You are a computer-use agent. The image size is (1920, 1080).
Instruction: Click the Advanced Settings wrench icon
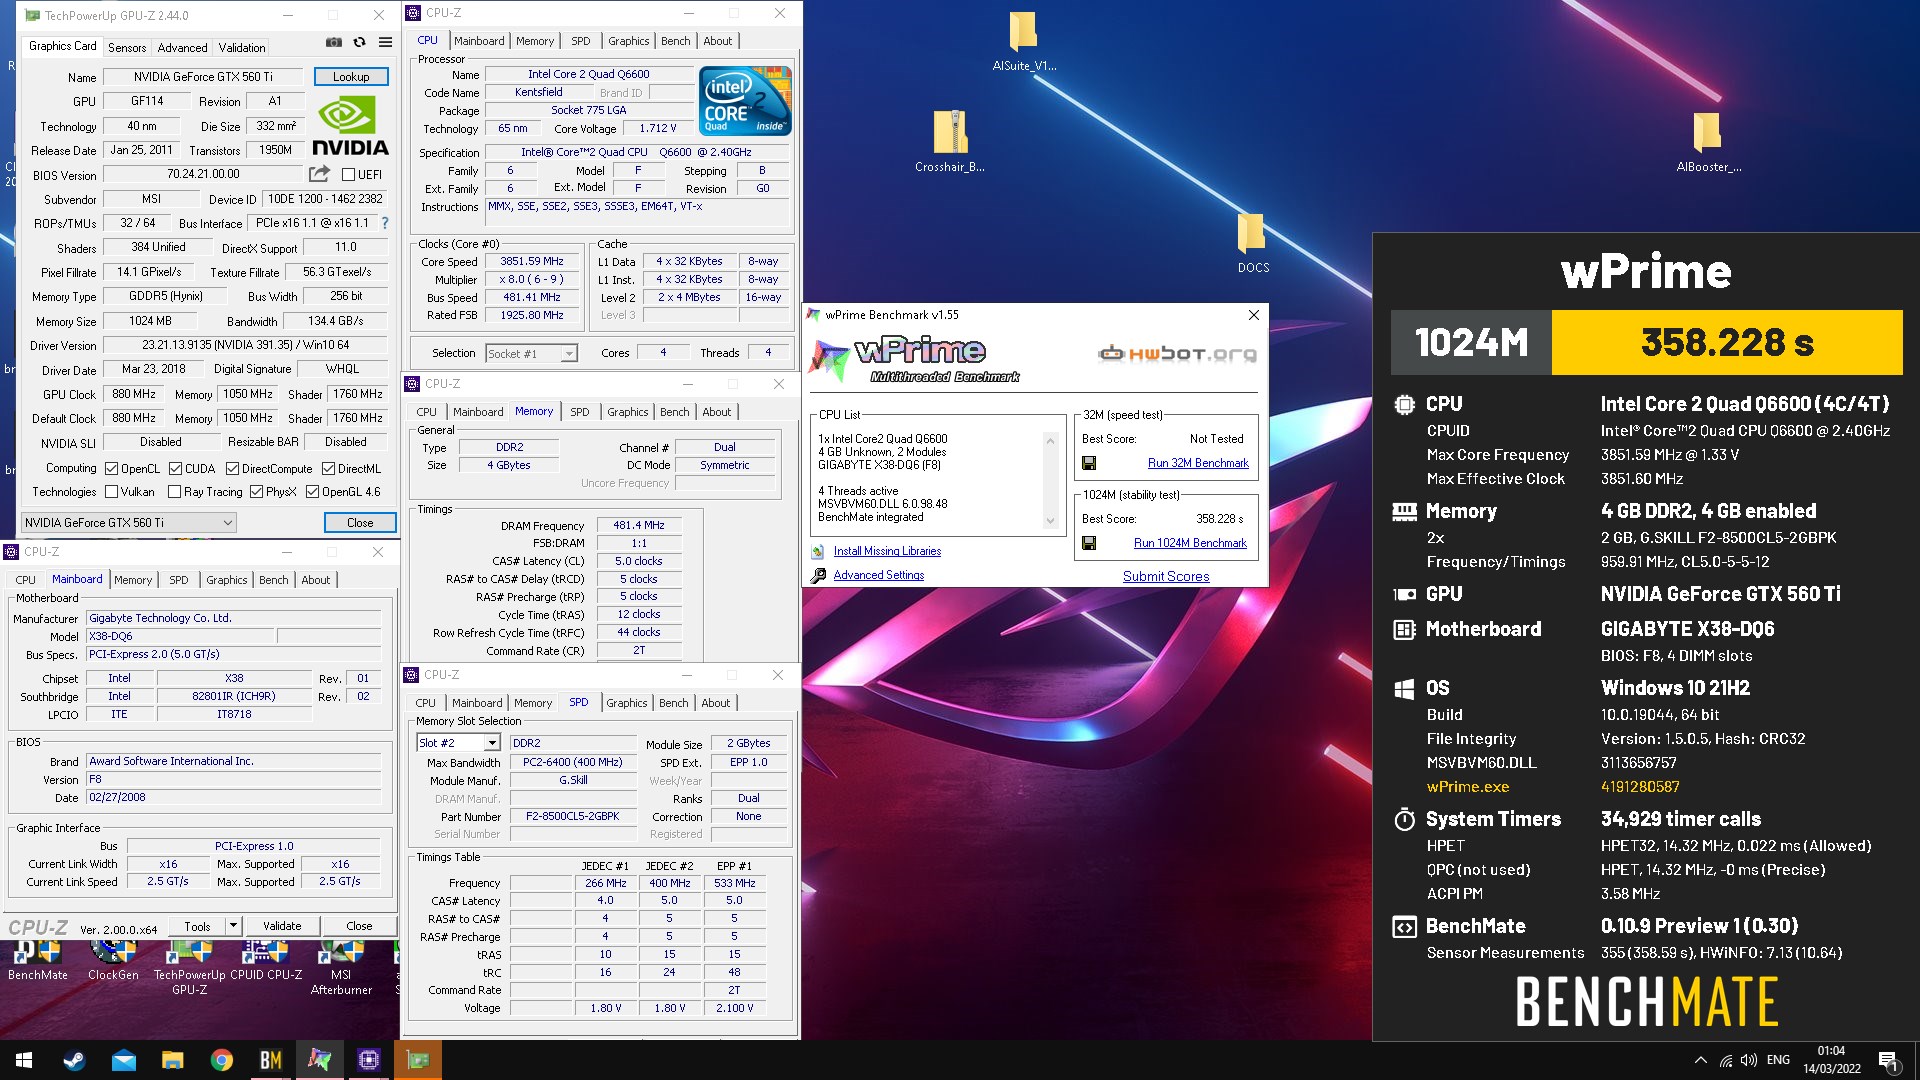pyautogui.click(x=818, y=575)
